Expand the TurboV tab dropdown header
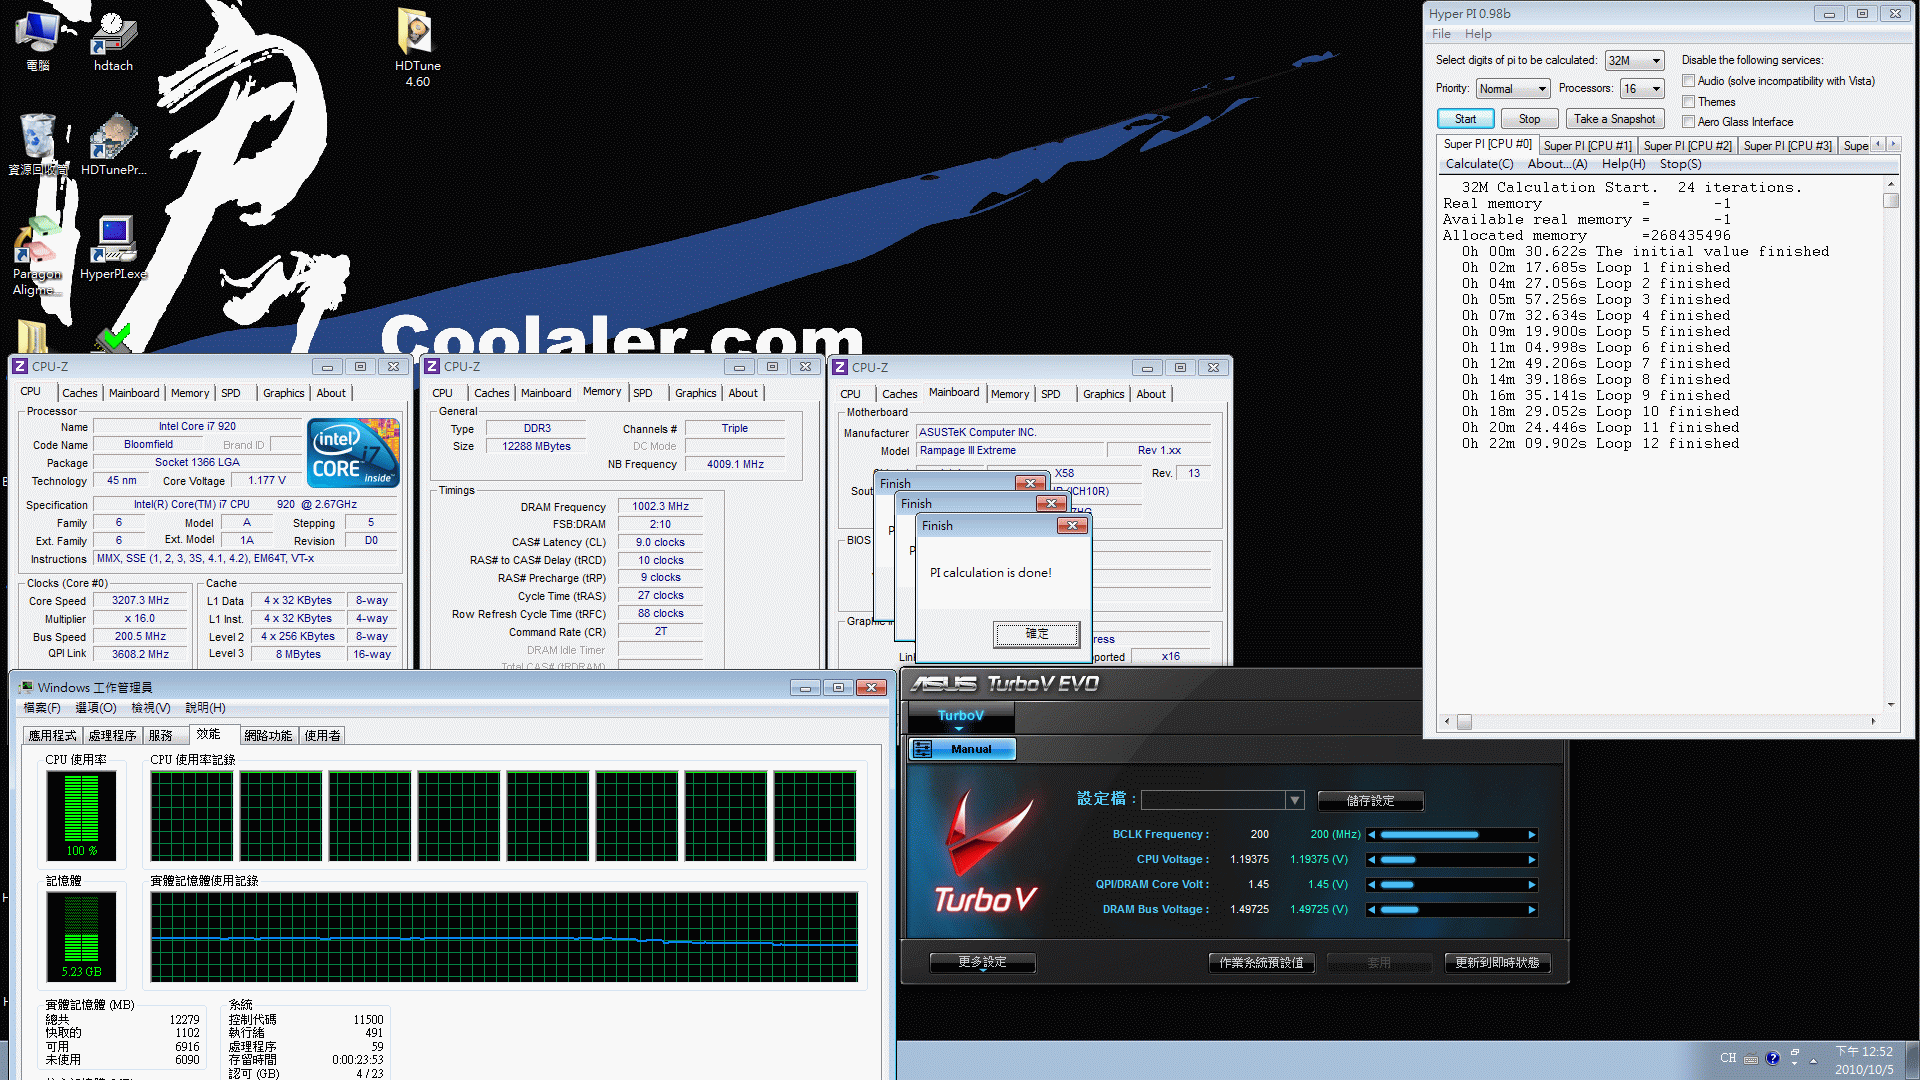 coord(960,717)
